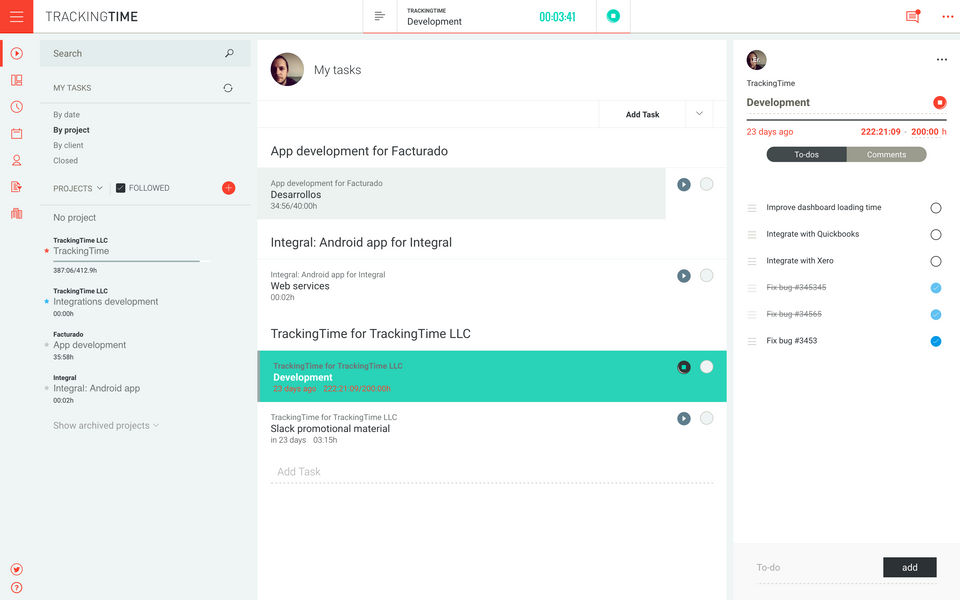Uncheck Fix bug #345345 to-do

click(x=936, y=288)
